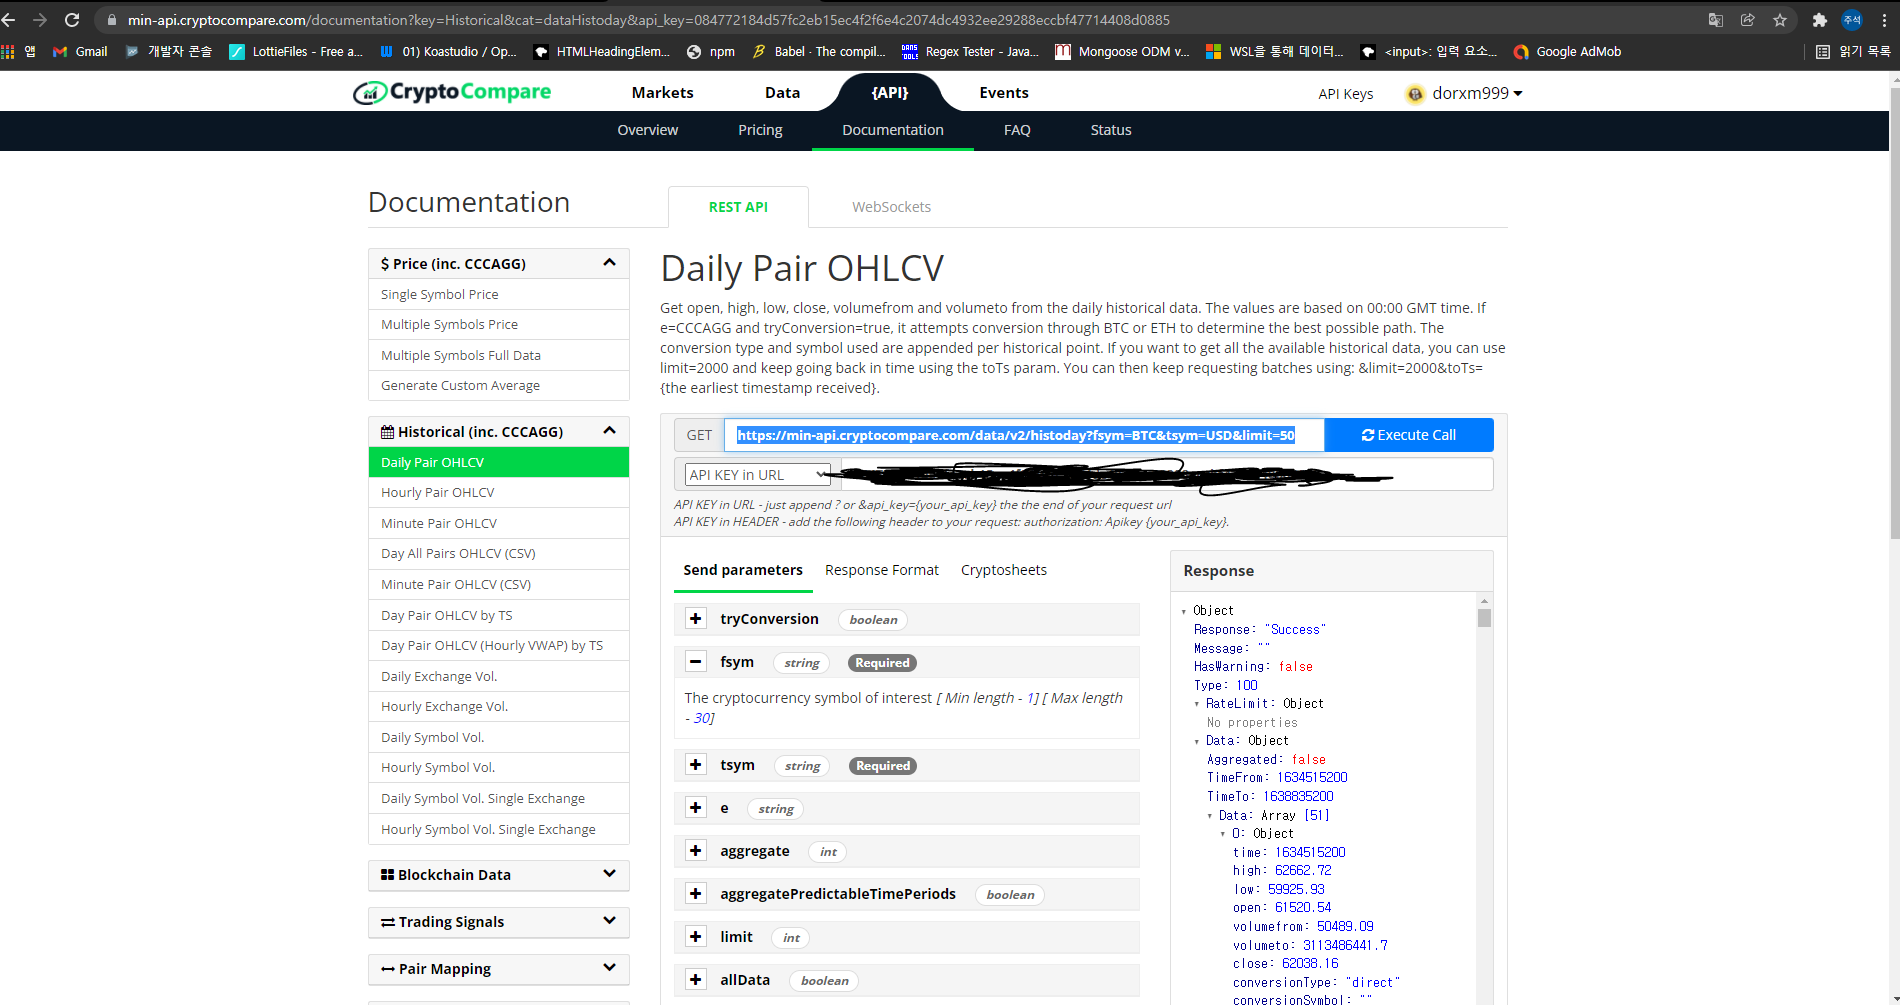Expand the Trading Signals section
The image size is (1900, 1005).
609,921
